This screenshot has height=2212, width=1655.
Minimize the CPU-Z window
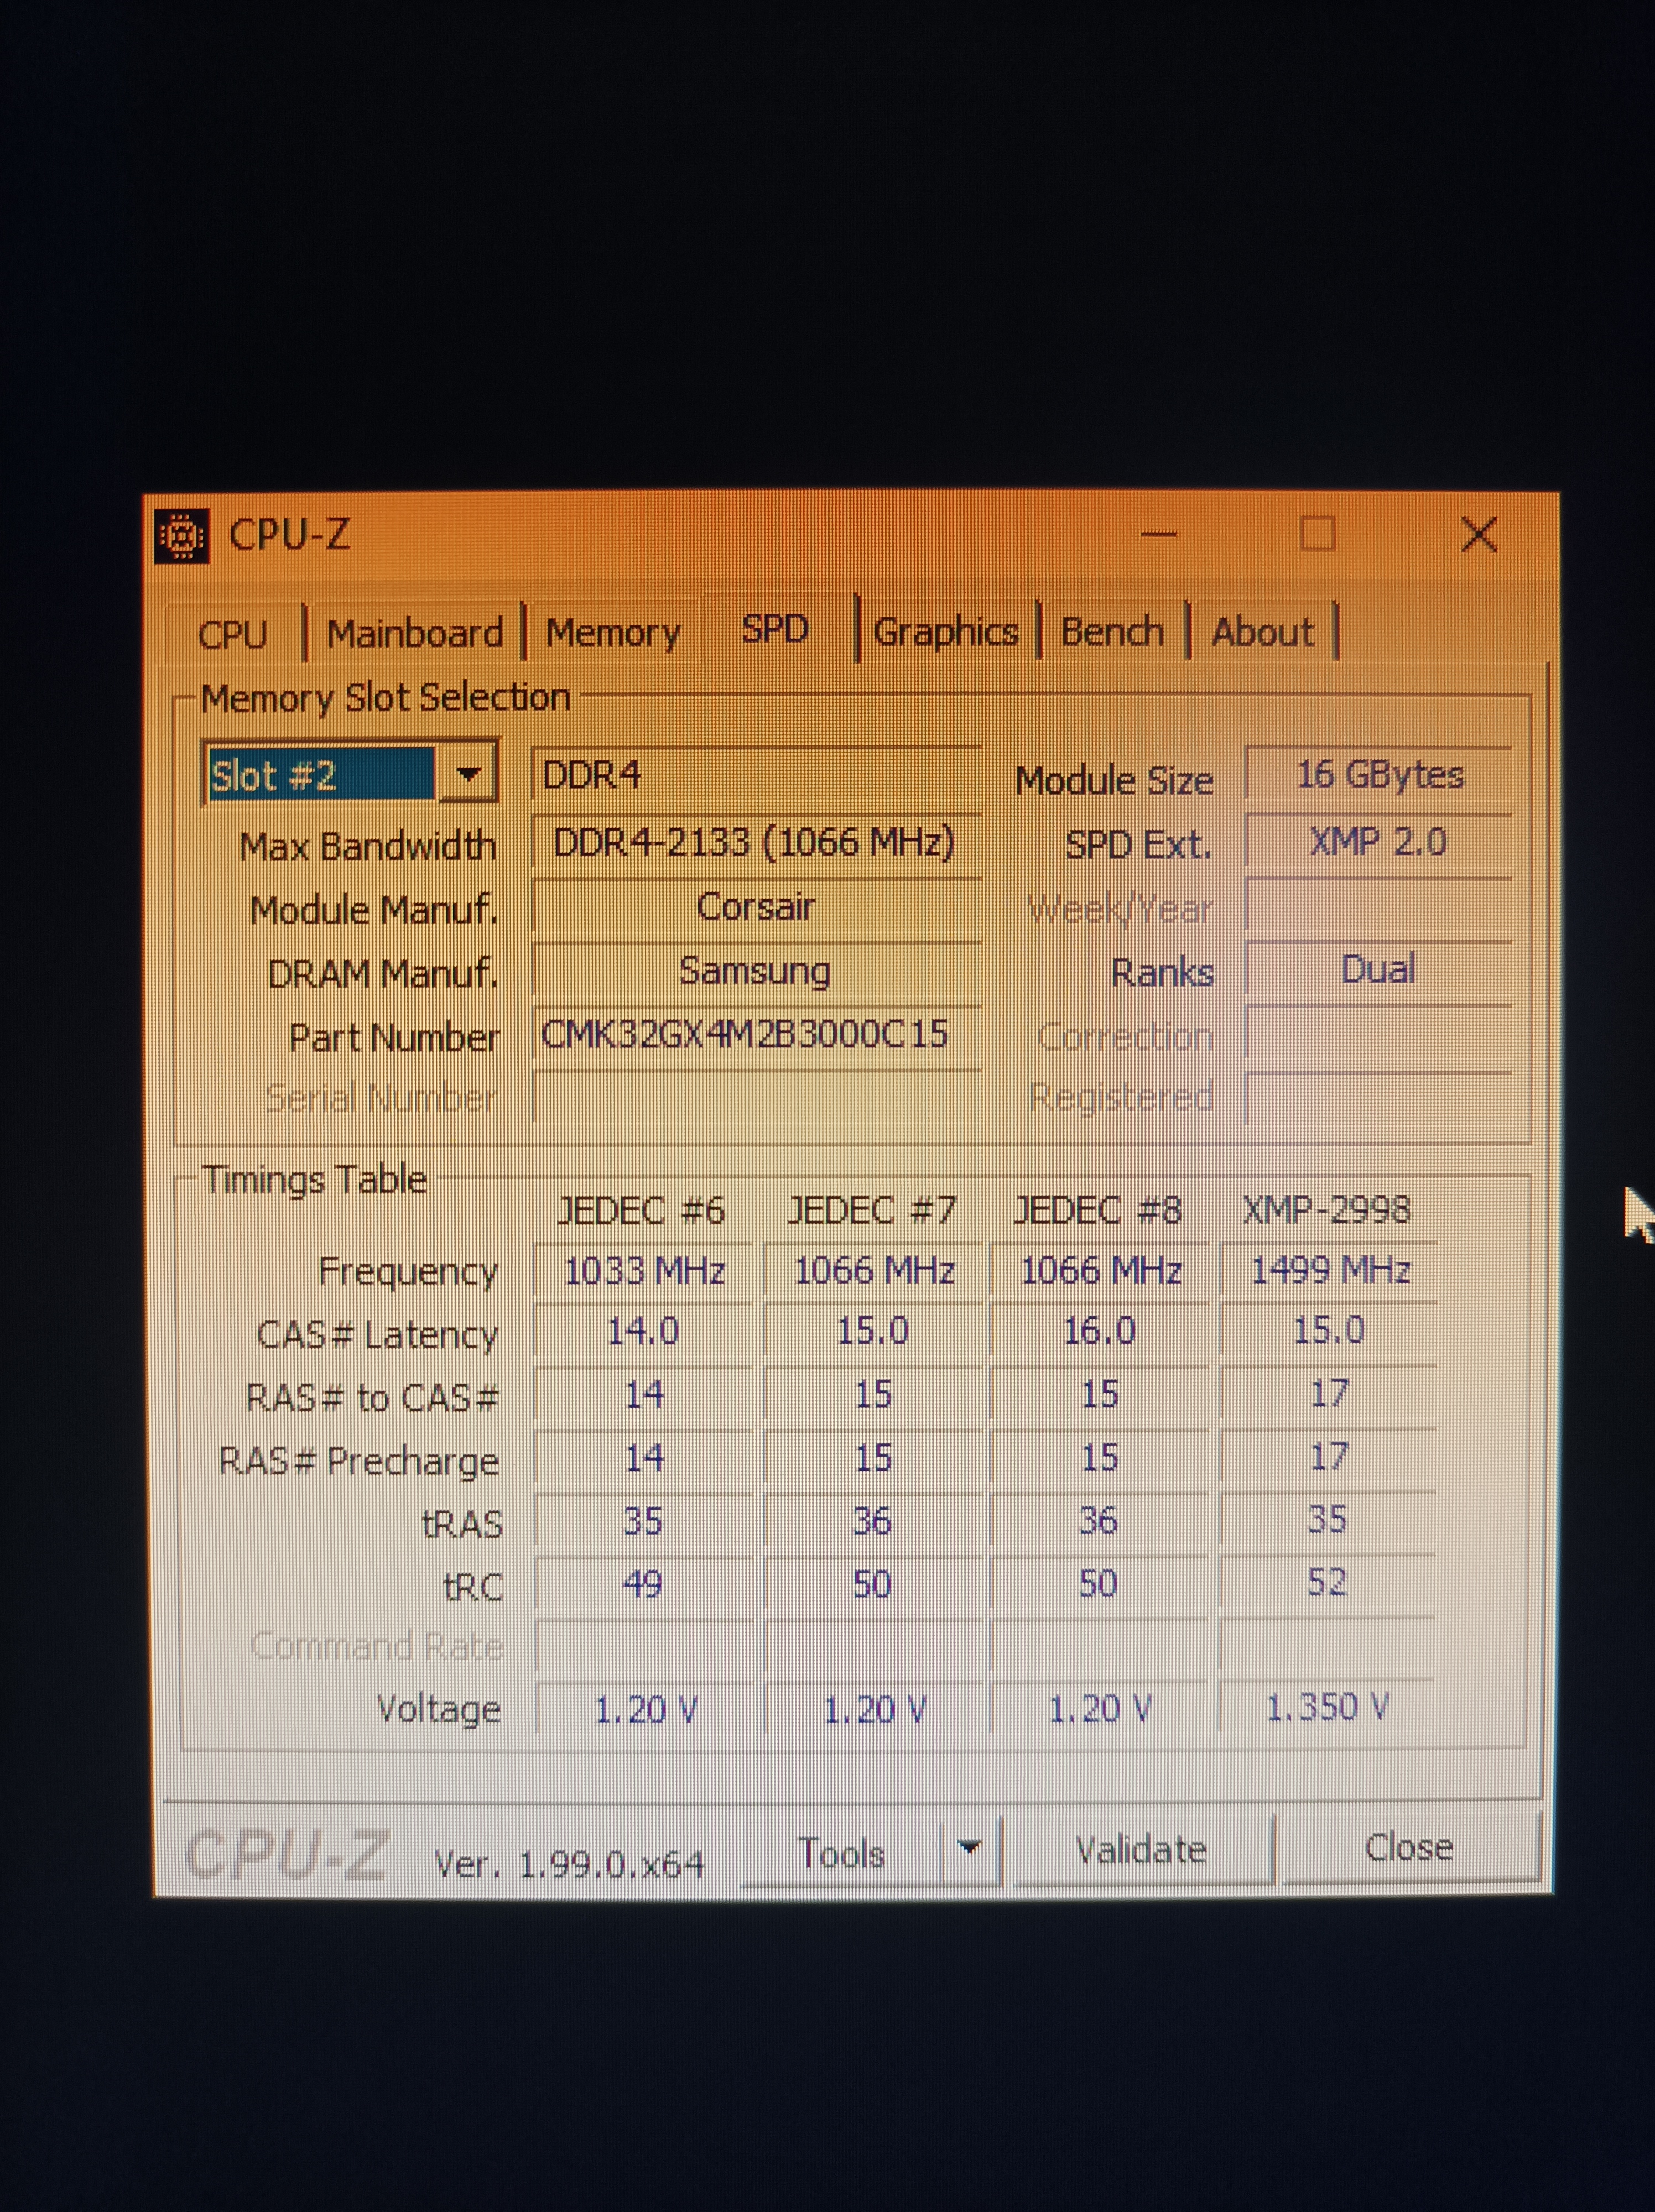[1158, 535]
